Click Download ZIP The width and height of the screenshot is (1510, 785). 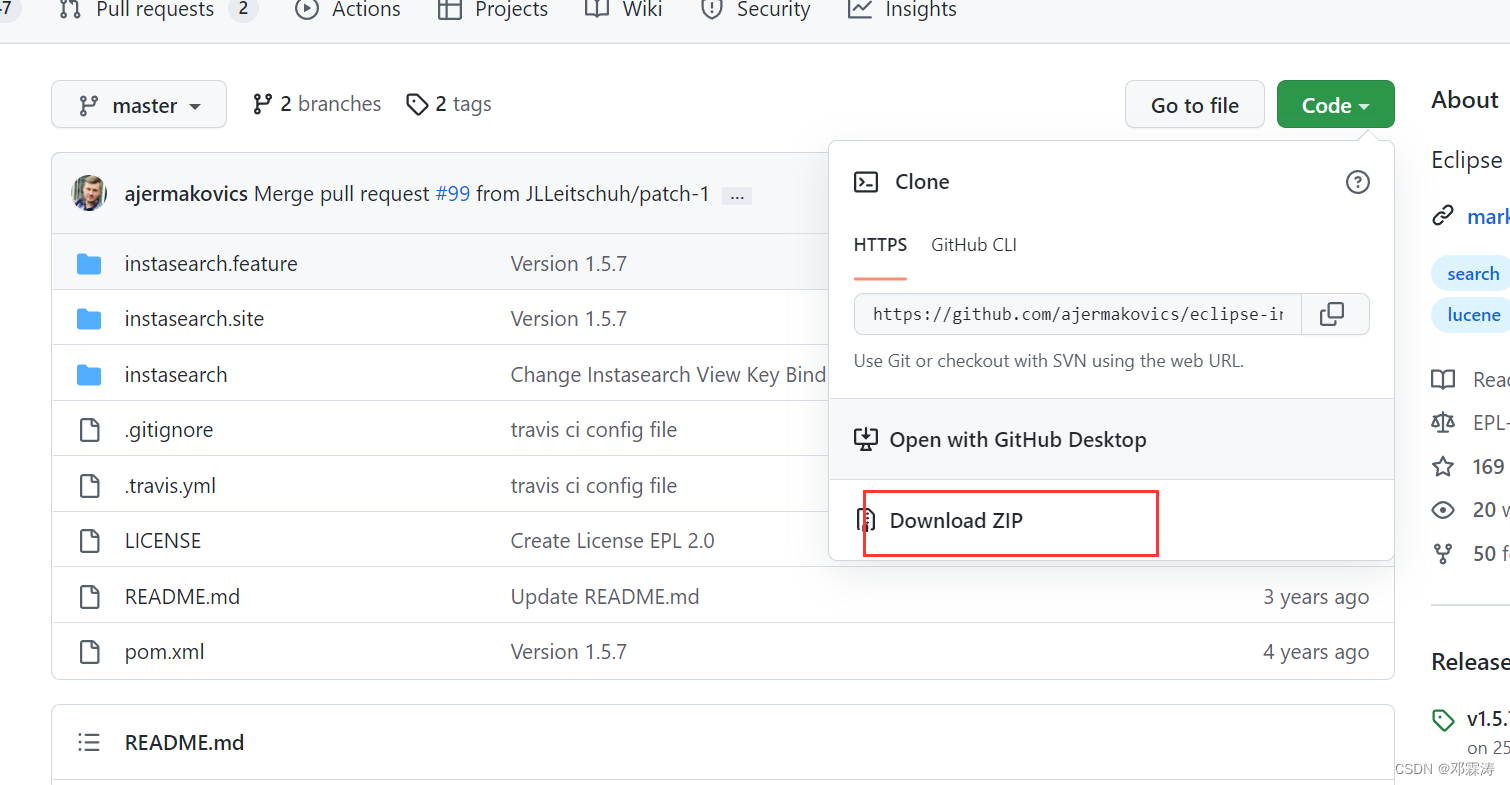954,521
